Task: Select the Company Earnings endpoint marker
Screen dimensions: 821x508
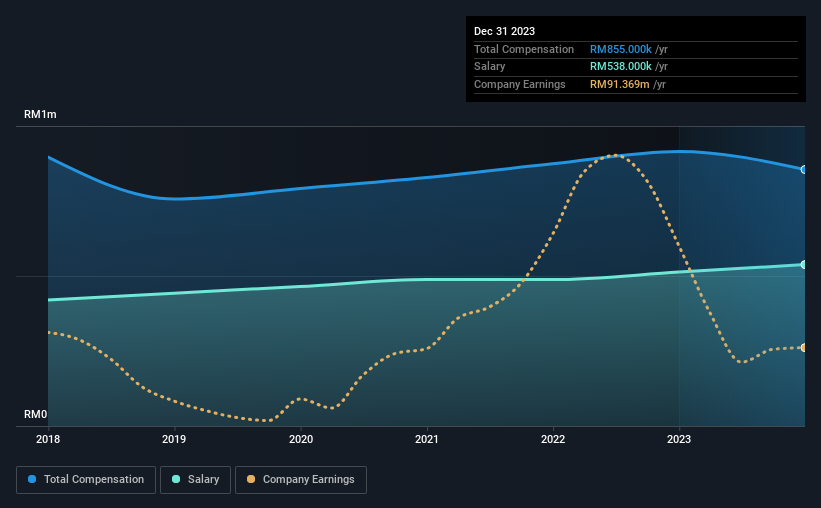Action: (x=804, y=348)
